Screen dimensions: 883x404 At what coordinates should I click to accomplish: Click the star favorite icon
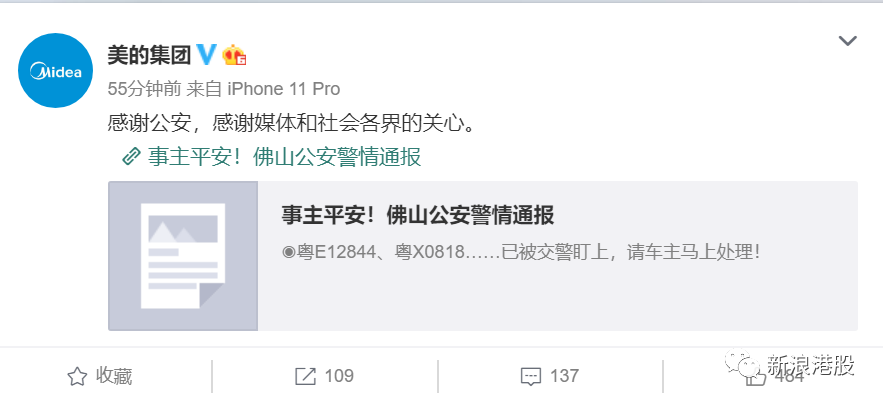pyautogui.click(x=77, y=376)
